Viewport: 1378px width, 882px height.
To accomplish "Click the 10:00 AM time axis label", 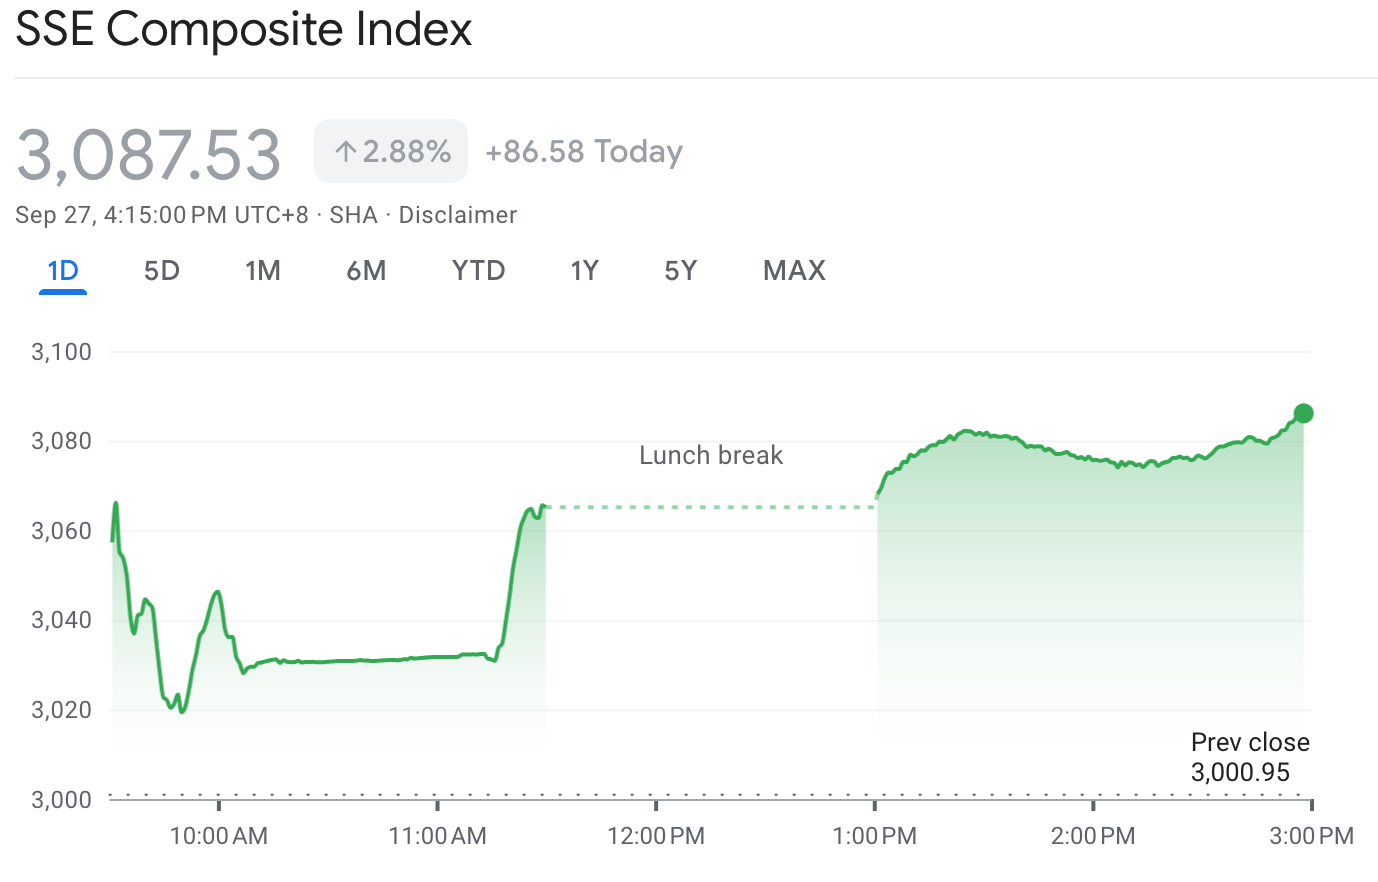I will click(219, 836).
